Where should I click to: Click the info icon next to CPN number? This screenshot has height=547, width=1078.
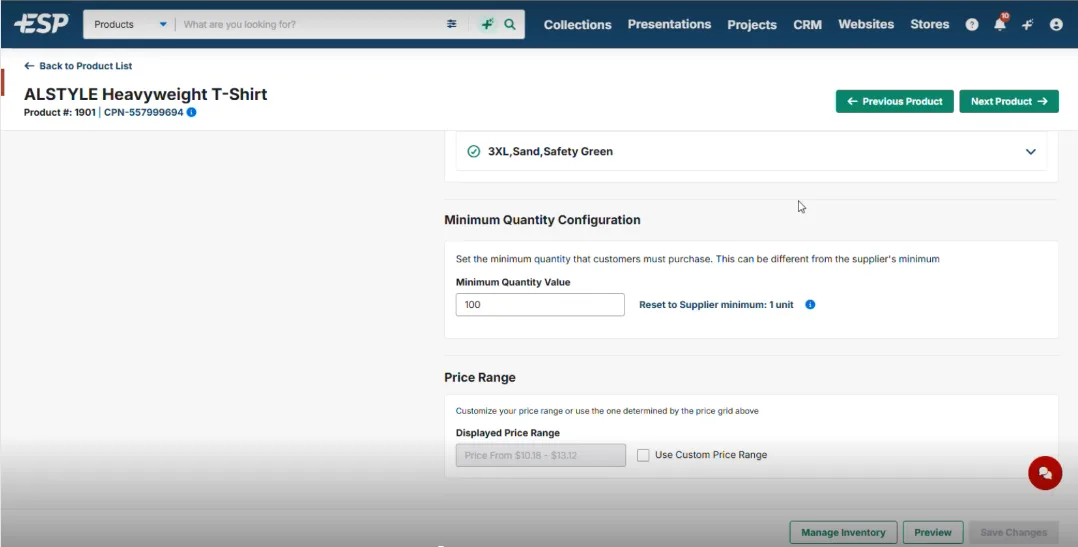coord(191,112)
